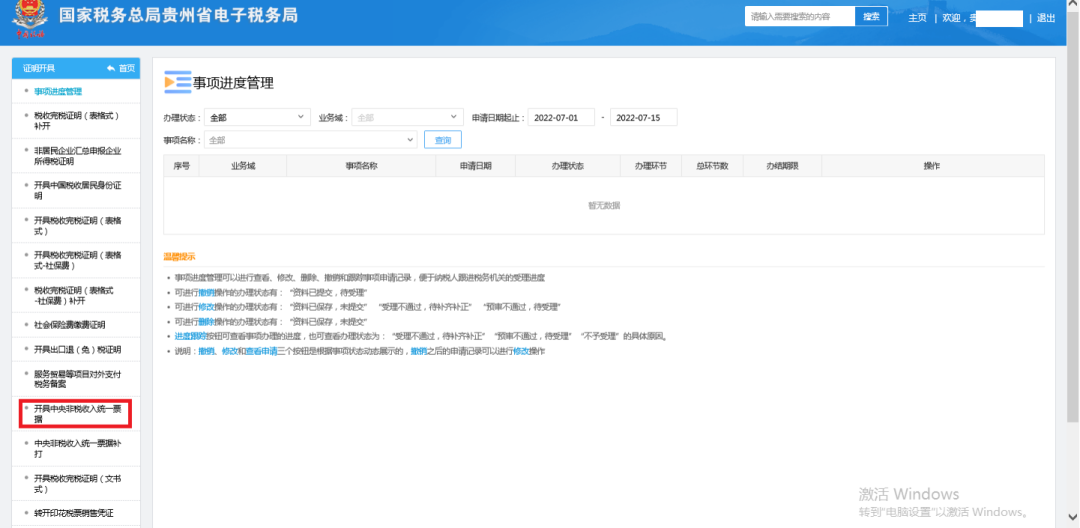Image resolution: width=1080 pixels, height=528 pixels.
Task: Open the end date field 2022-07-15
Action: pos(643,117)
